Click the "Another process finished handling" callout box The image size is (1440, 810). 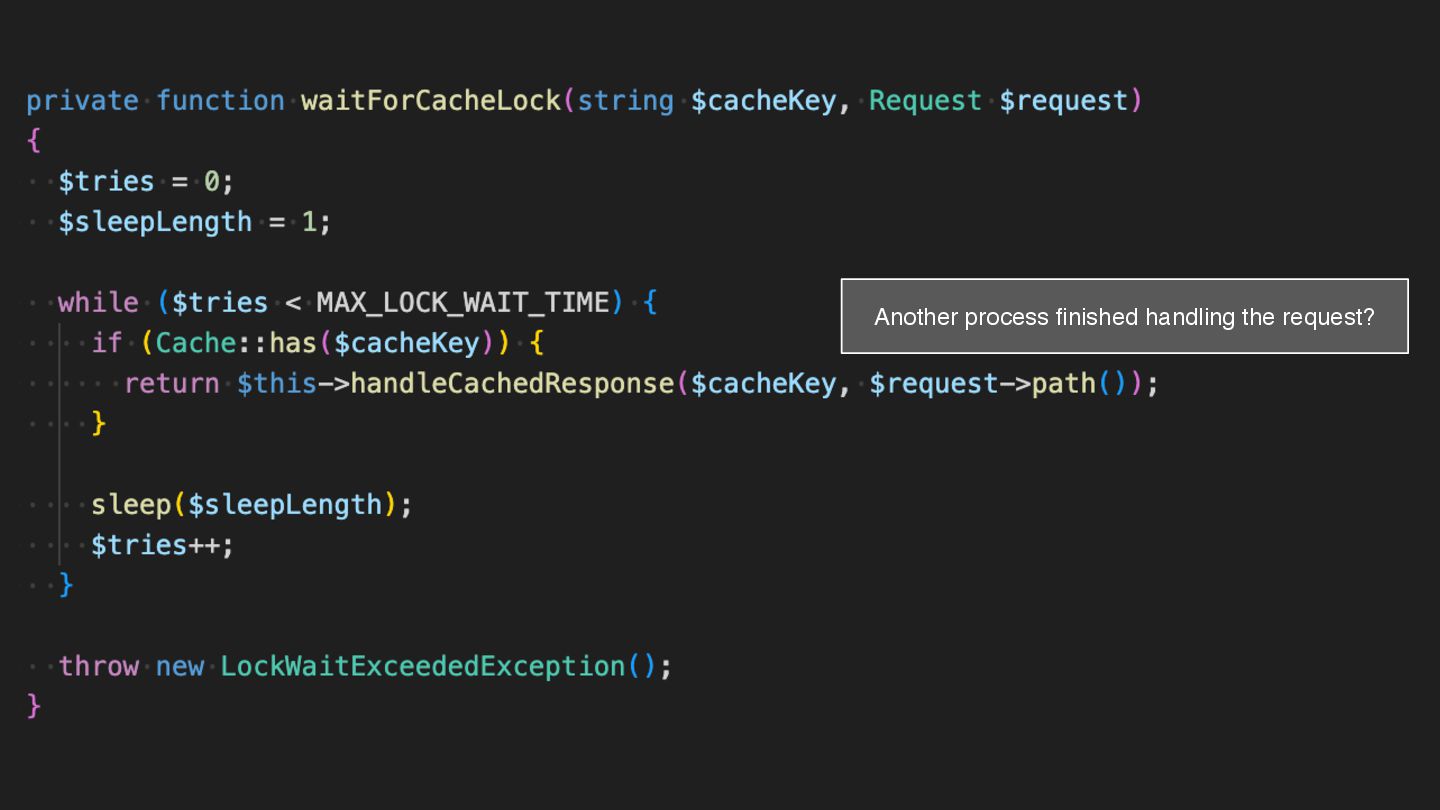[1124, 317]
